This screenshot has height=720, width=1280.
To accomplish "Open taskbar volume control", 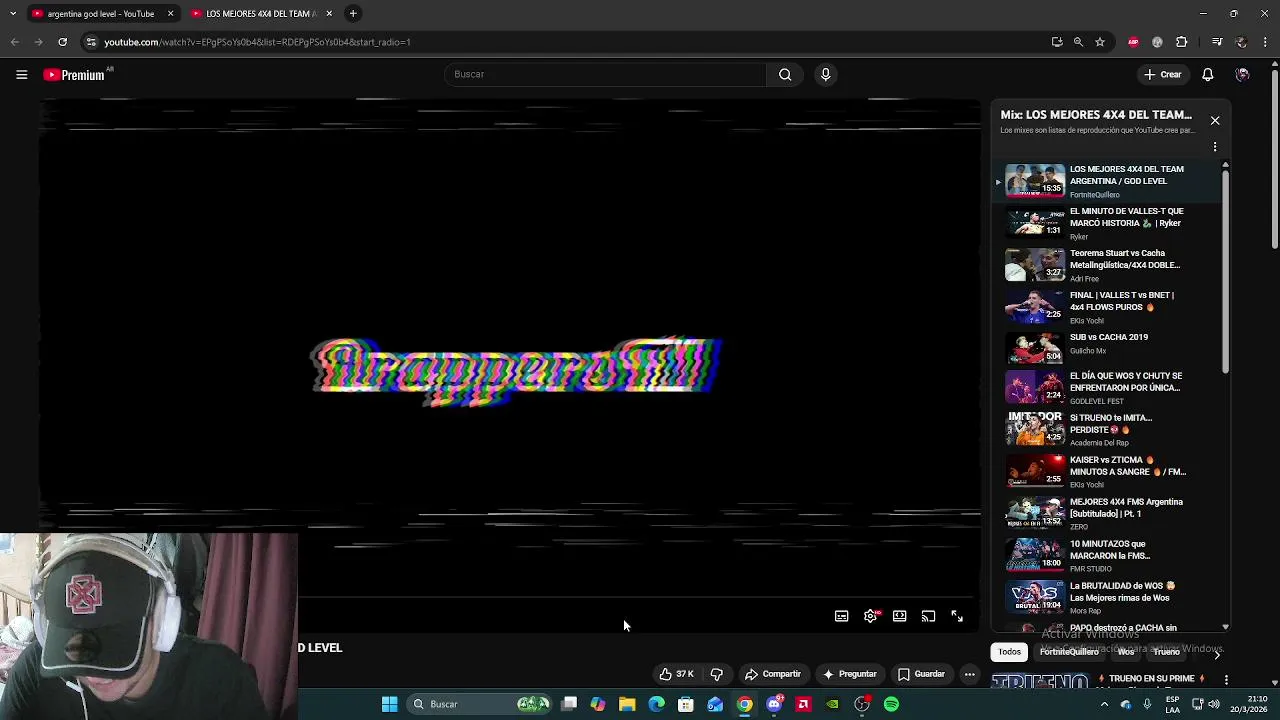I will (1214, 704).
